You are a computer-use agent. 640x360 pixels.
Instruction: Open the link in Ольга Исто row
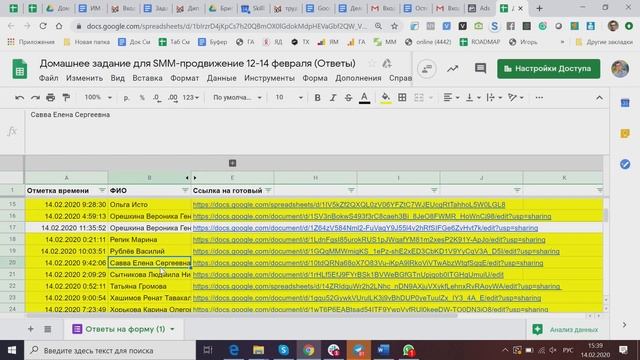coord(349,204)
